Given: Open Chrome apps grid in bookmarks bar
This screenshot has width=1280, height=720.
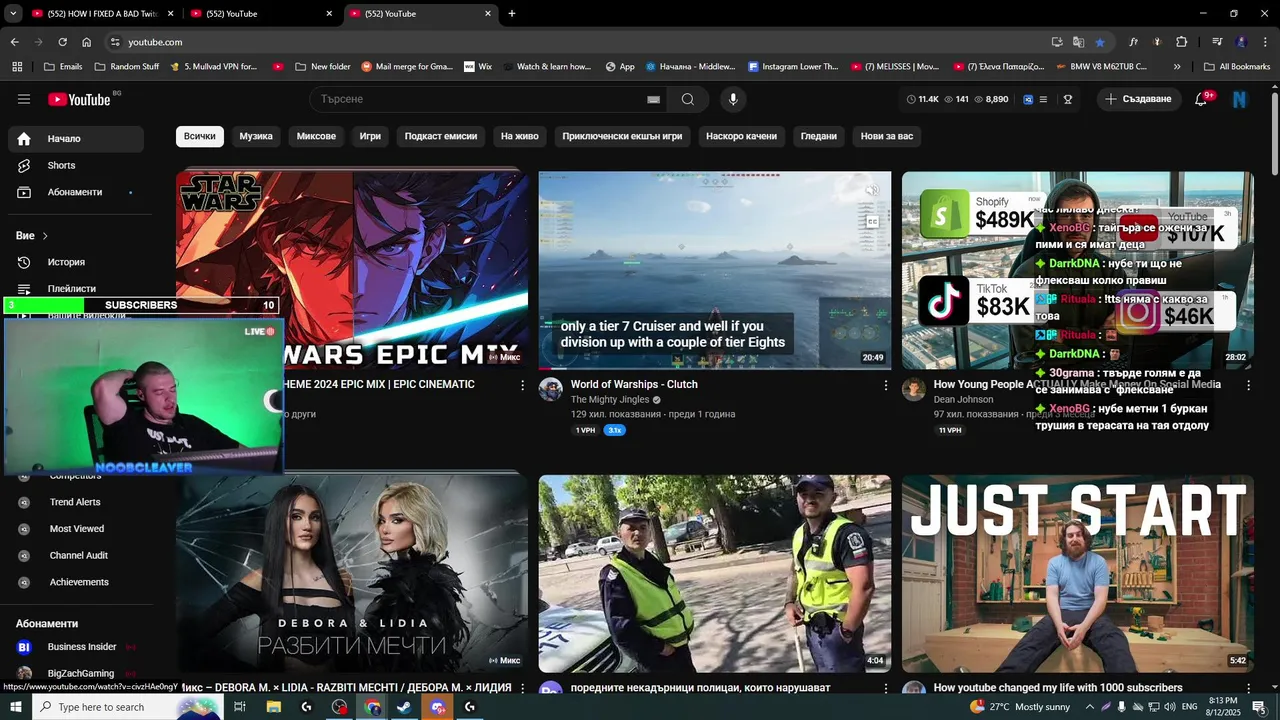Looking at the screenshot, I should (x=17, y=67).
